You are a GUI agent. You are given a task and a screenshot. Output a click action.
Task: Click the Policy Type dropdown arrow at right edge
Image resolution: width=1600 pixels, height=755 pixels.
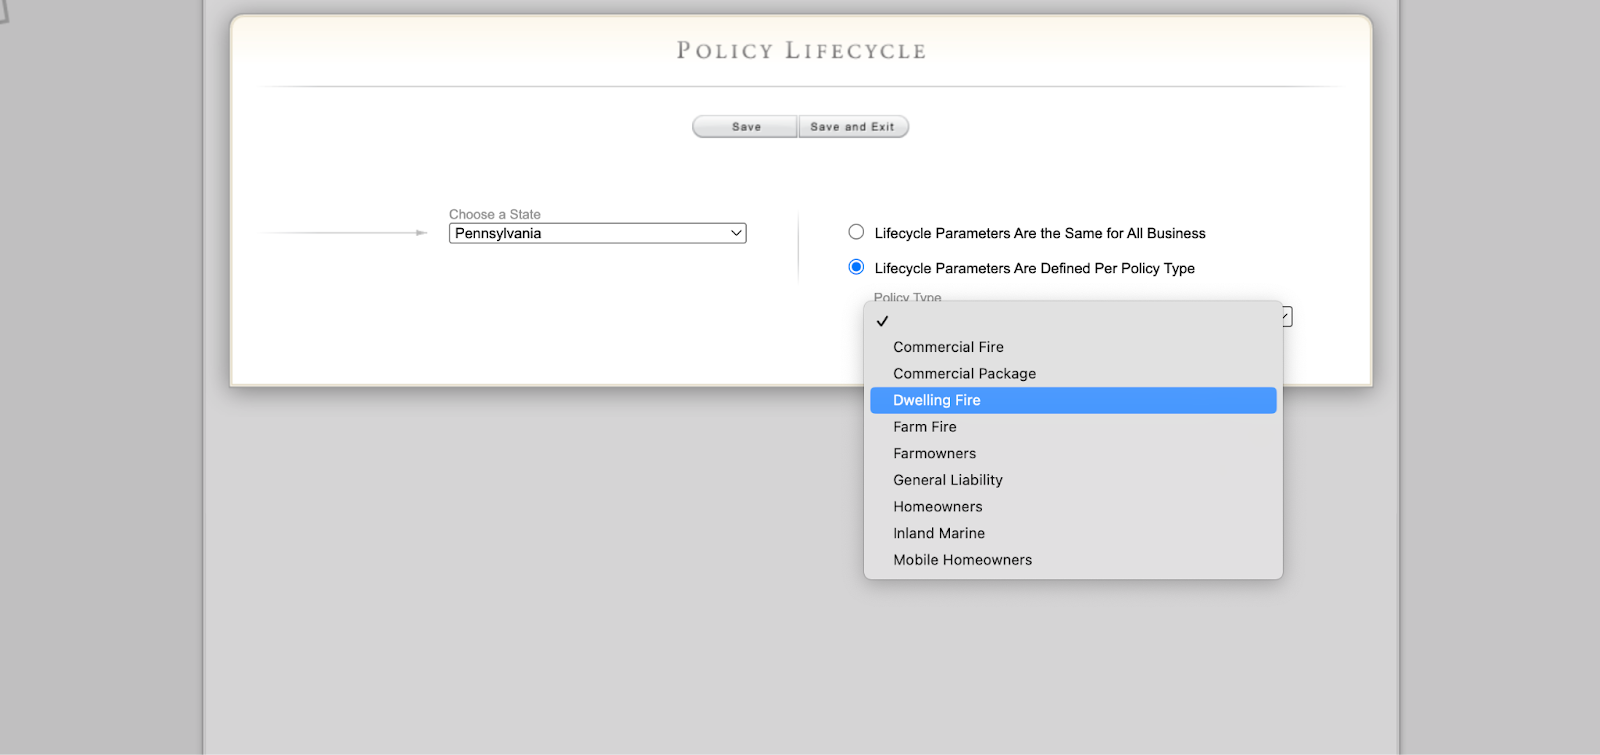click(x=1287, y=317)
